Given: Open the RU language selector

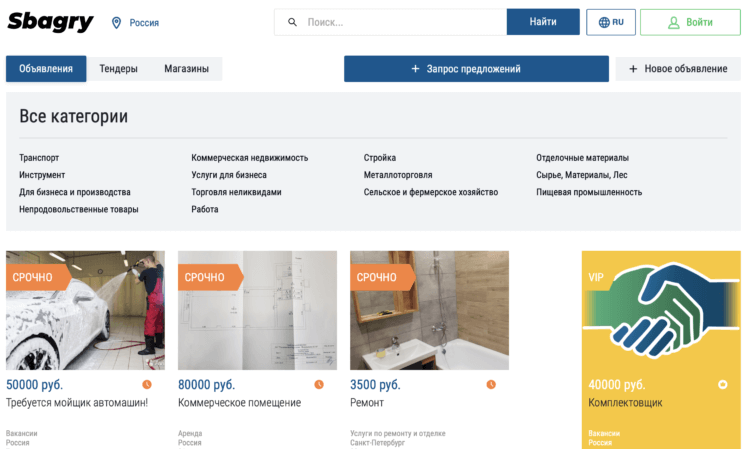Looking at the screenshot, I should (611, 22).
